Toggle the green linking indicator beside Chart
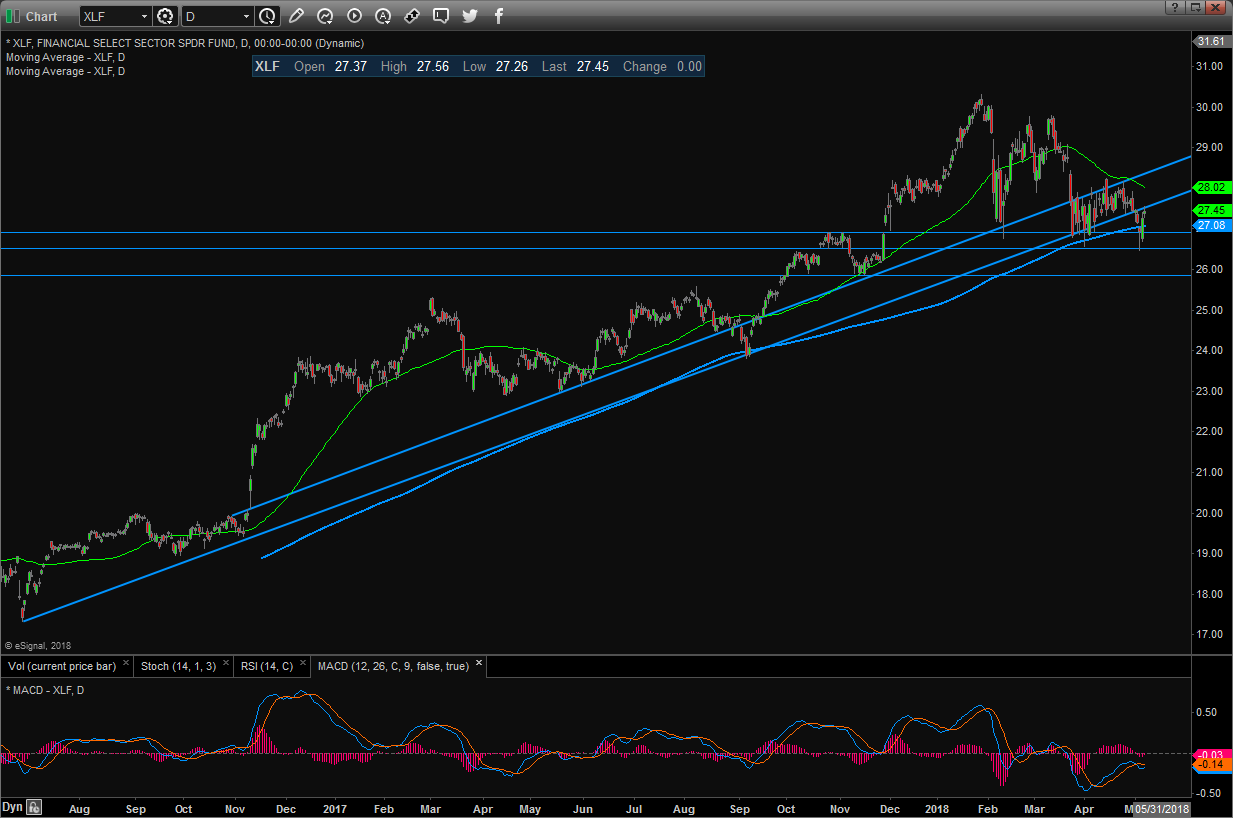 point(13,16)
